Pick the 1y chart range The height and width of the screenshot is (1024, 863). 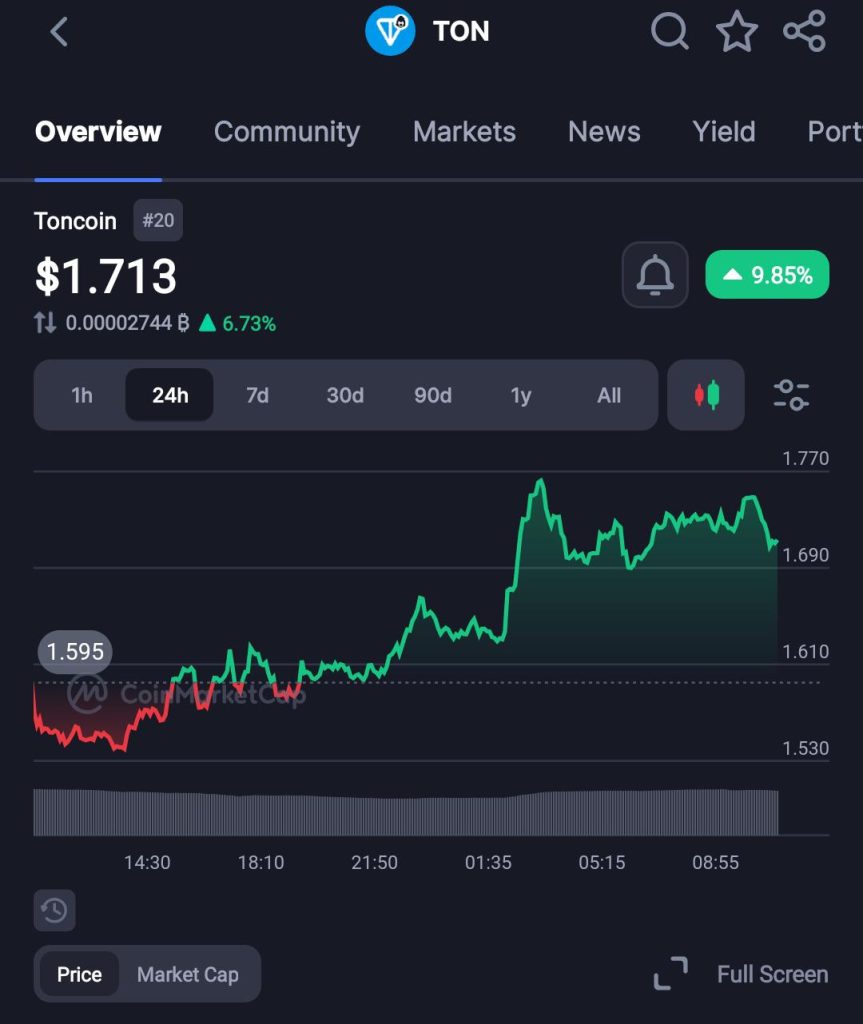[x=521, y=395]
